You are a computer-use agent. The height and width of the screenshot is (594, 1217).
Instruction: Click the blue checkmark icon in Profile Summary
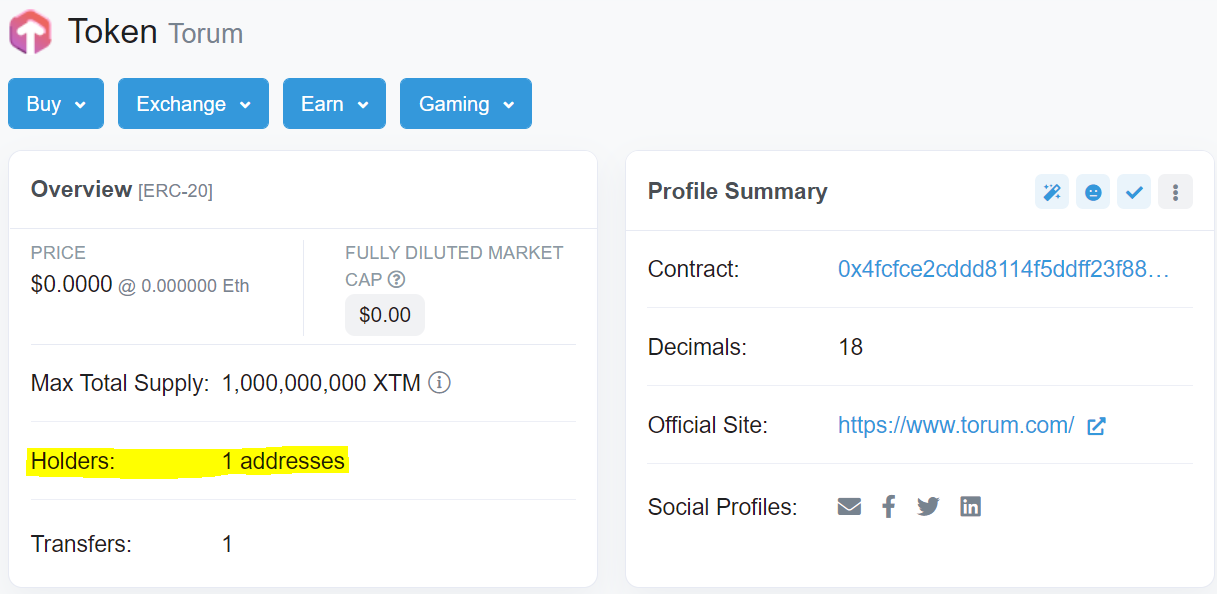pos(1134,192)
